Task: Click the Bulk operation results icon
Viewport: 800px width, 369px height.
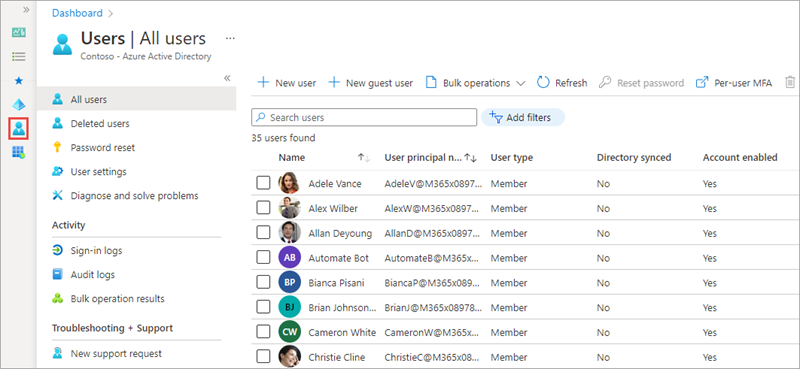Action: [x=58, y=299]
